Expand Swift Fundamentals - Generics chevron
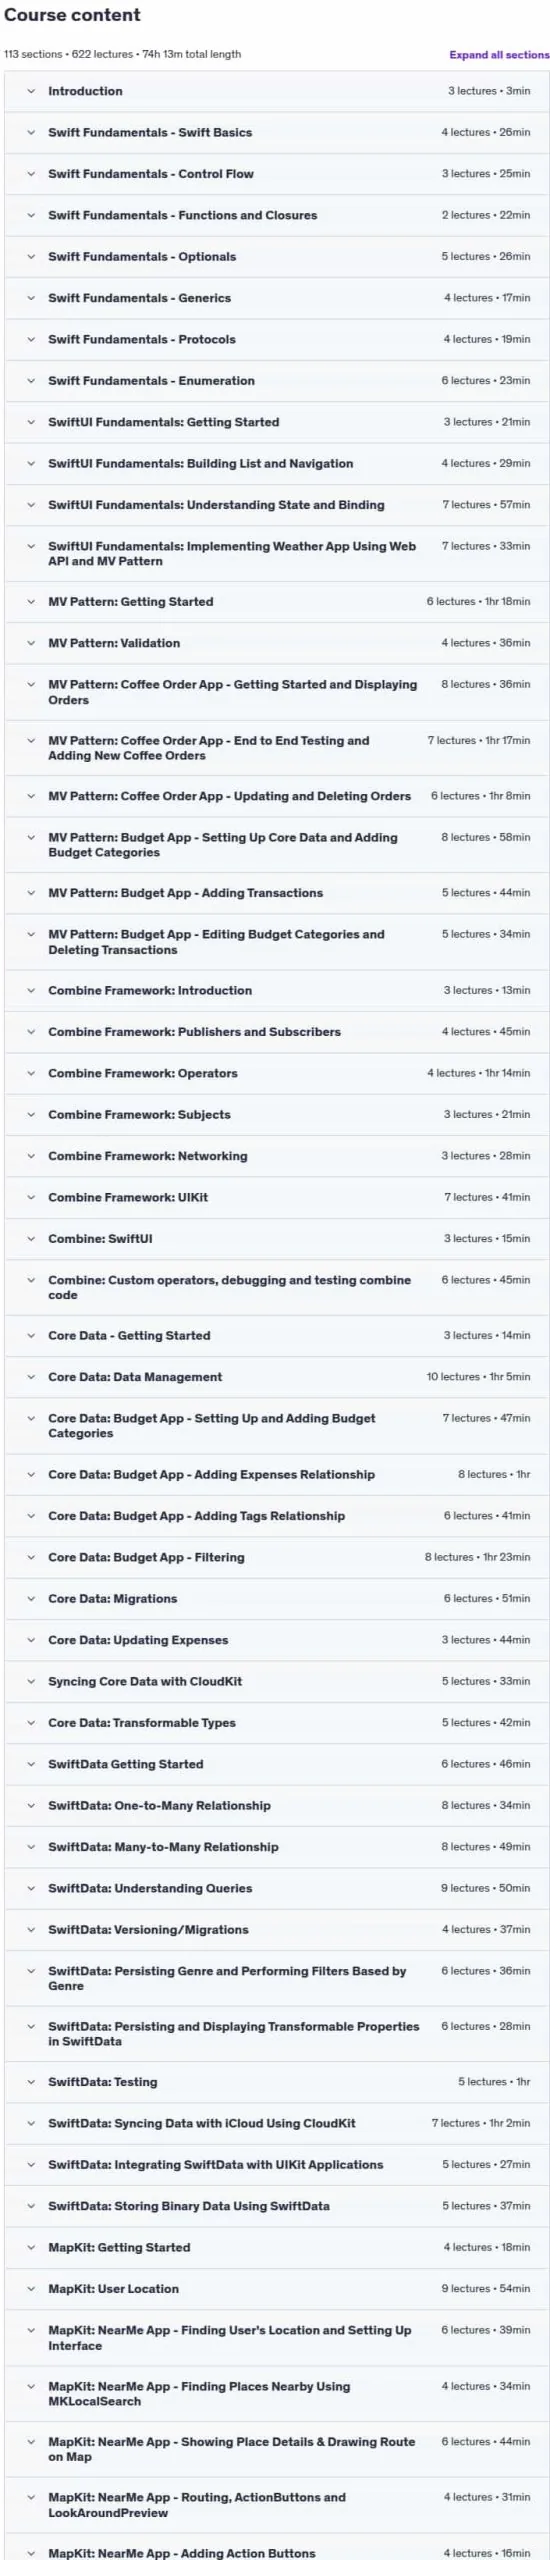Viewport: 550px width, 2560px height. [31, 298]
